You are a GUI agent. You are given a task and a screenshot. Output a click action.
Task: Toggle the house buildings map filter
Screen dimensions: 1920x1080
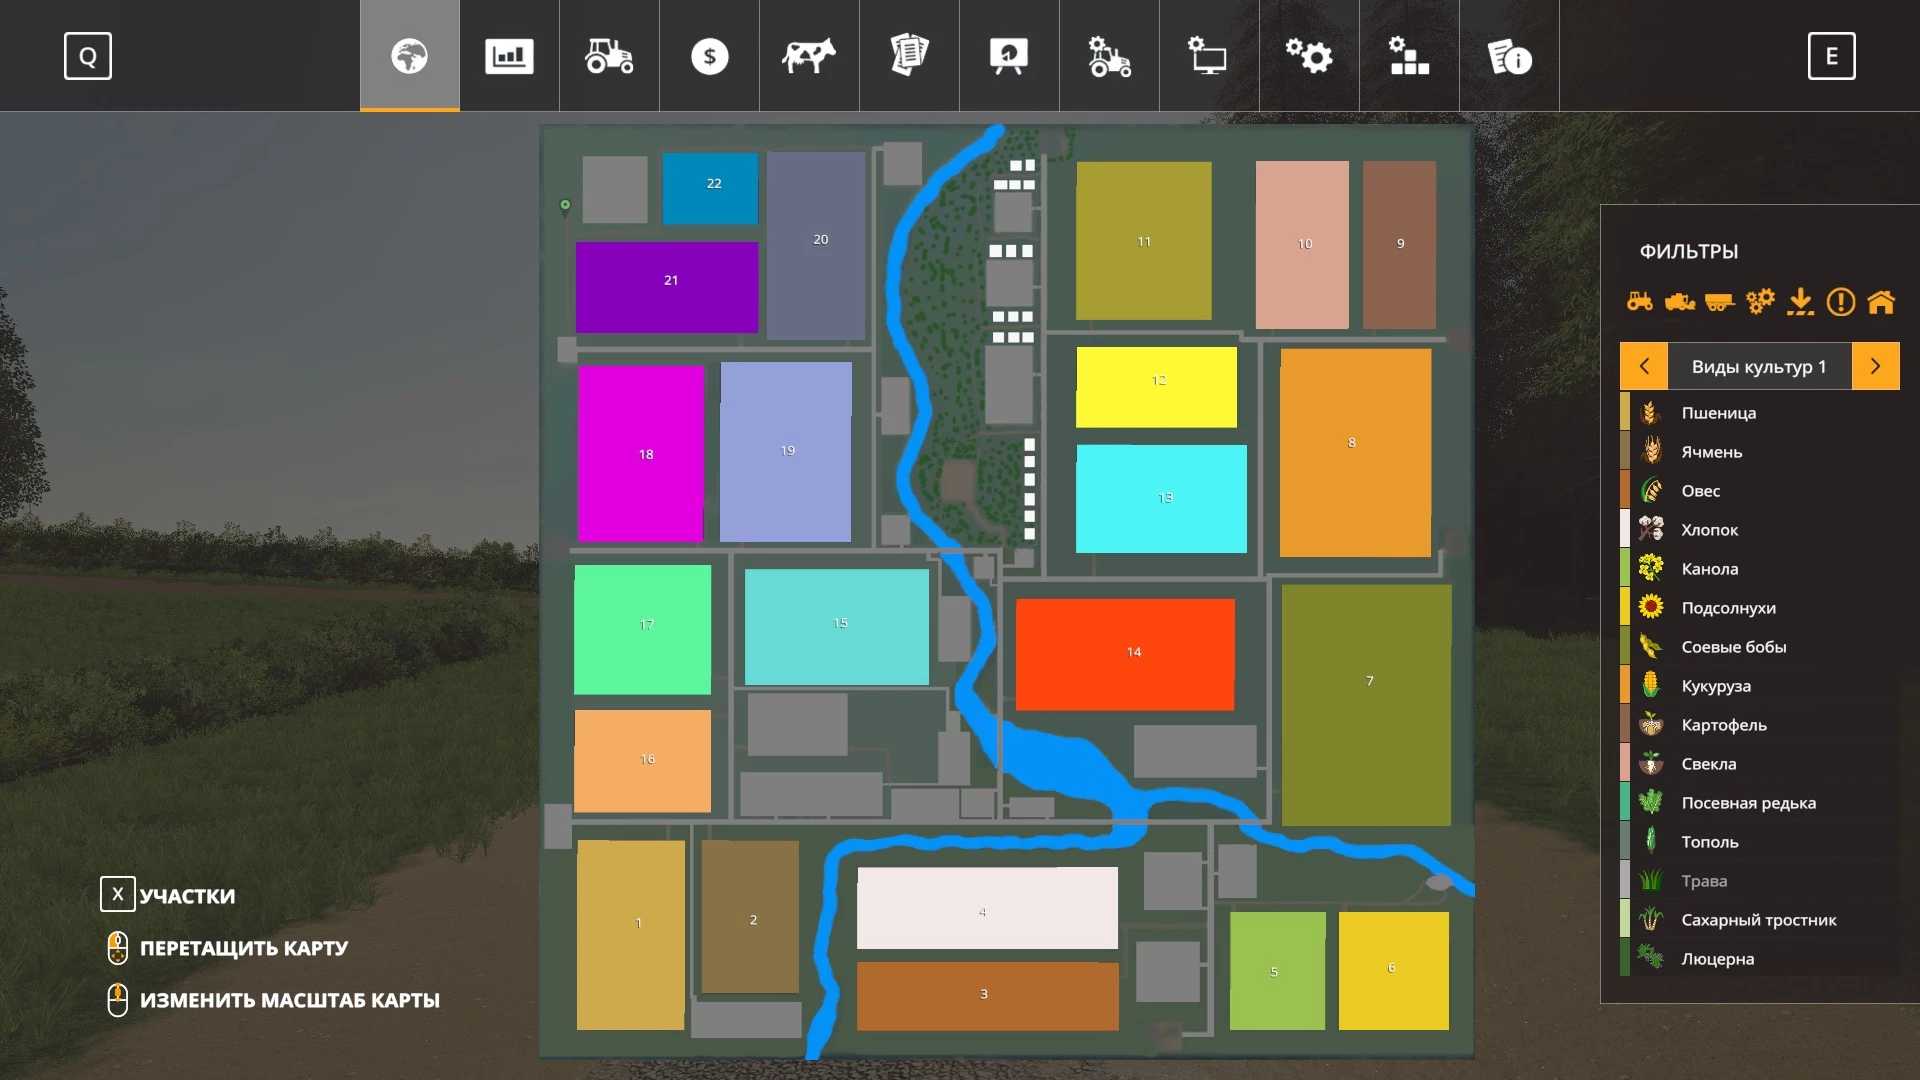[1881, 301]
